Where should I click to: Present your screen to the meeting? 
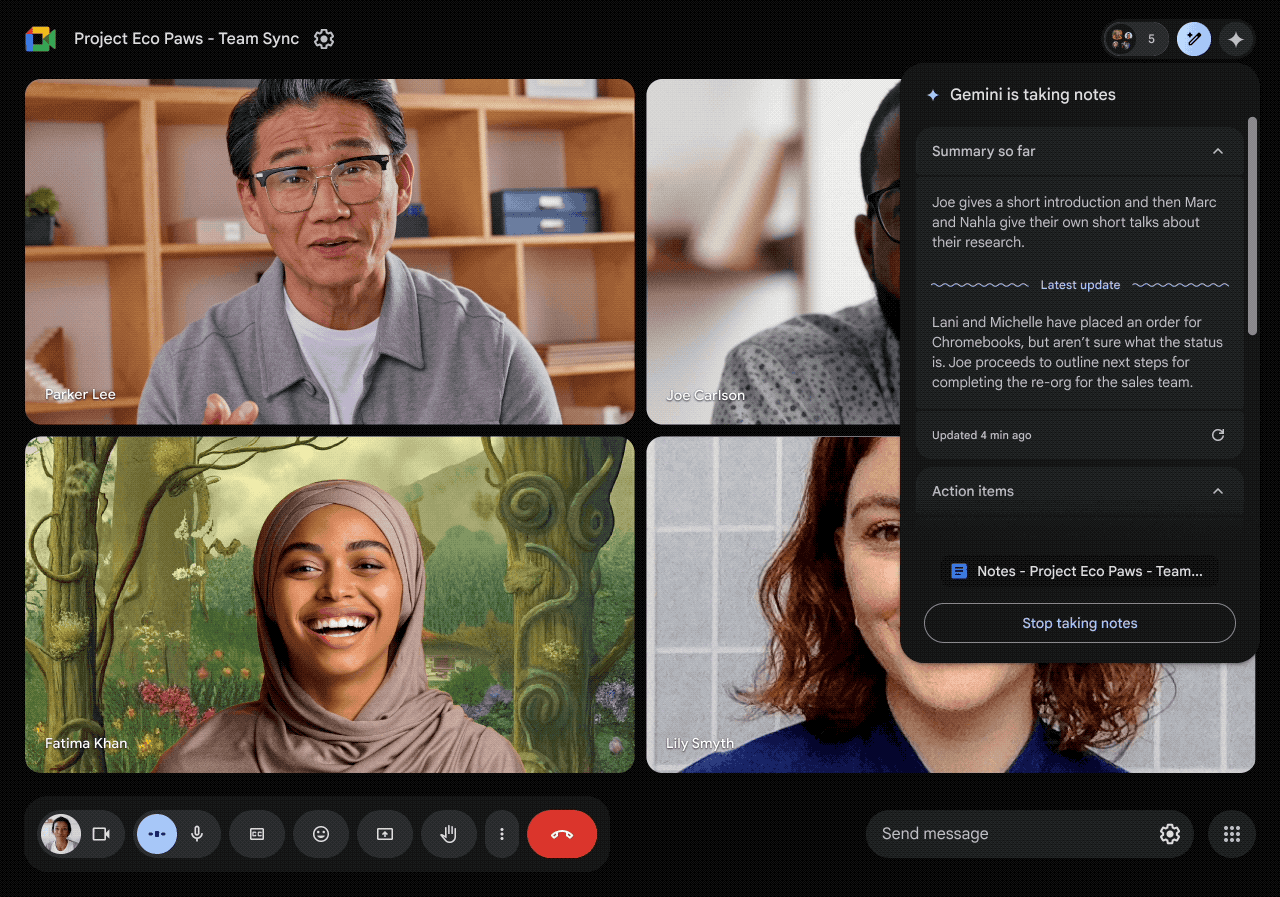(x=385, y=833)
